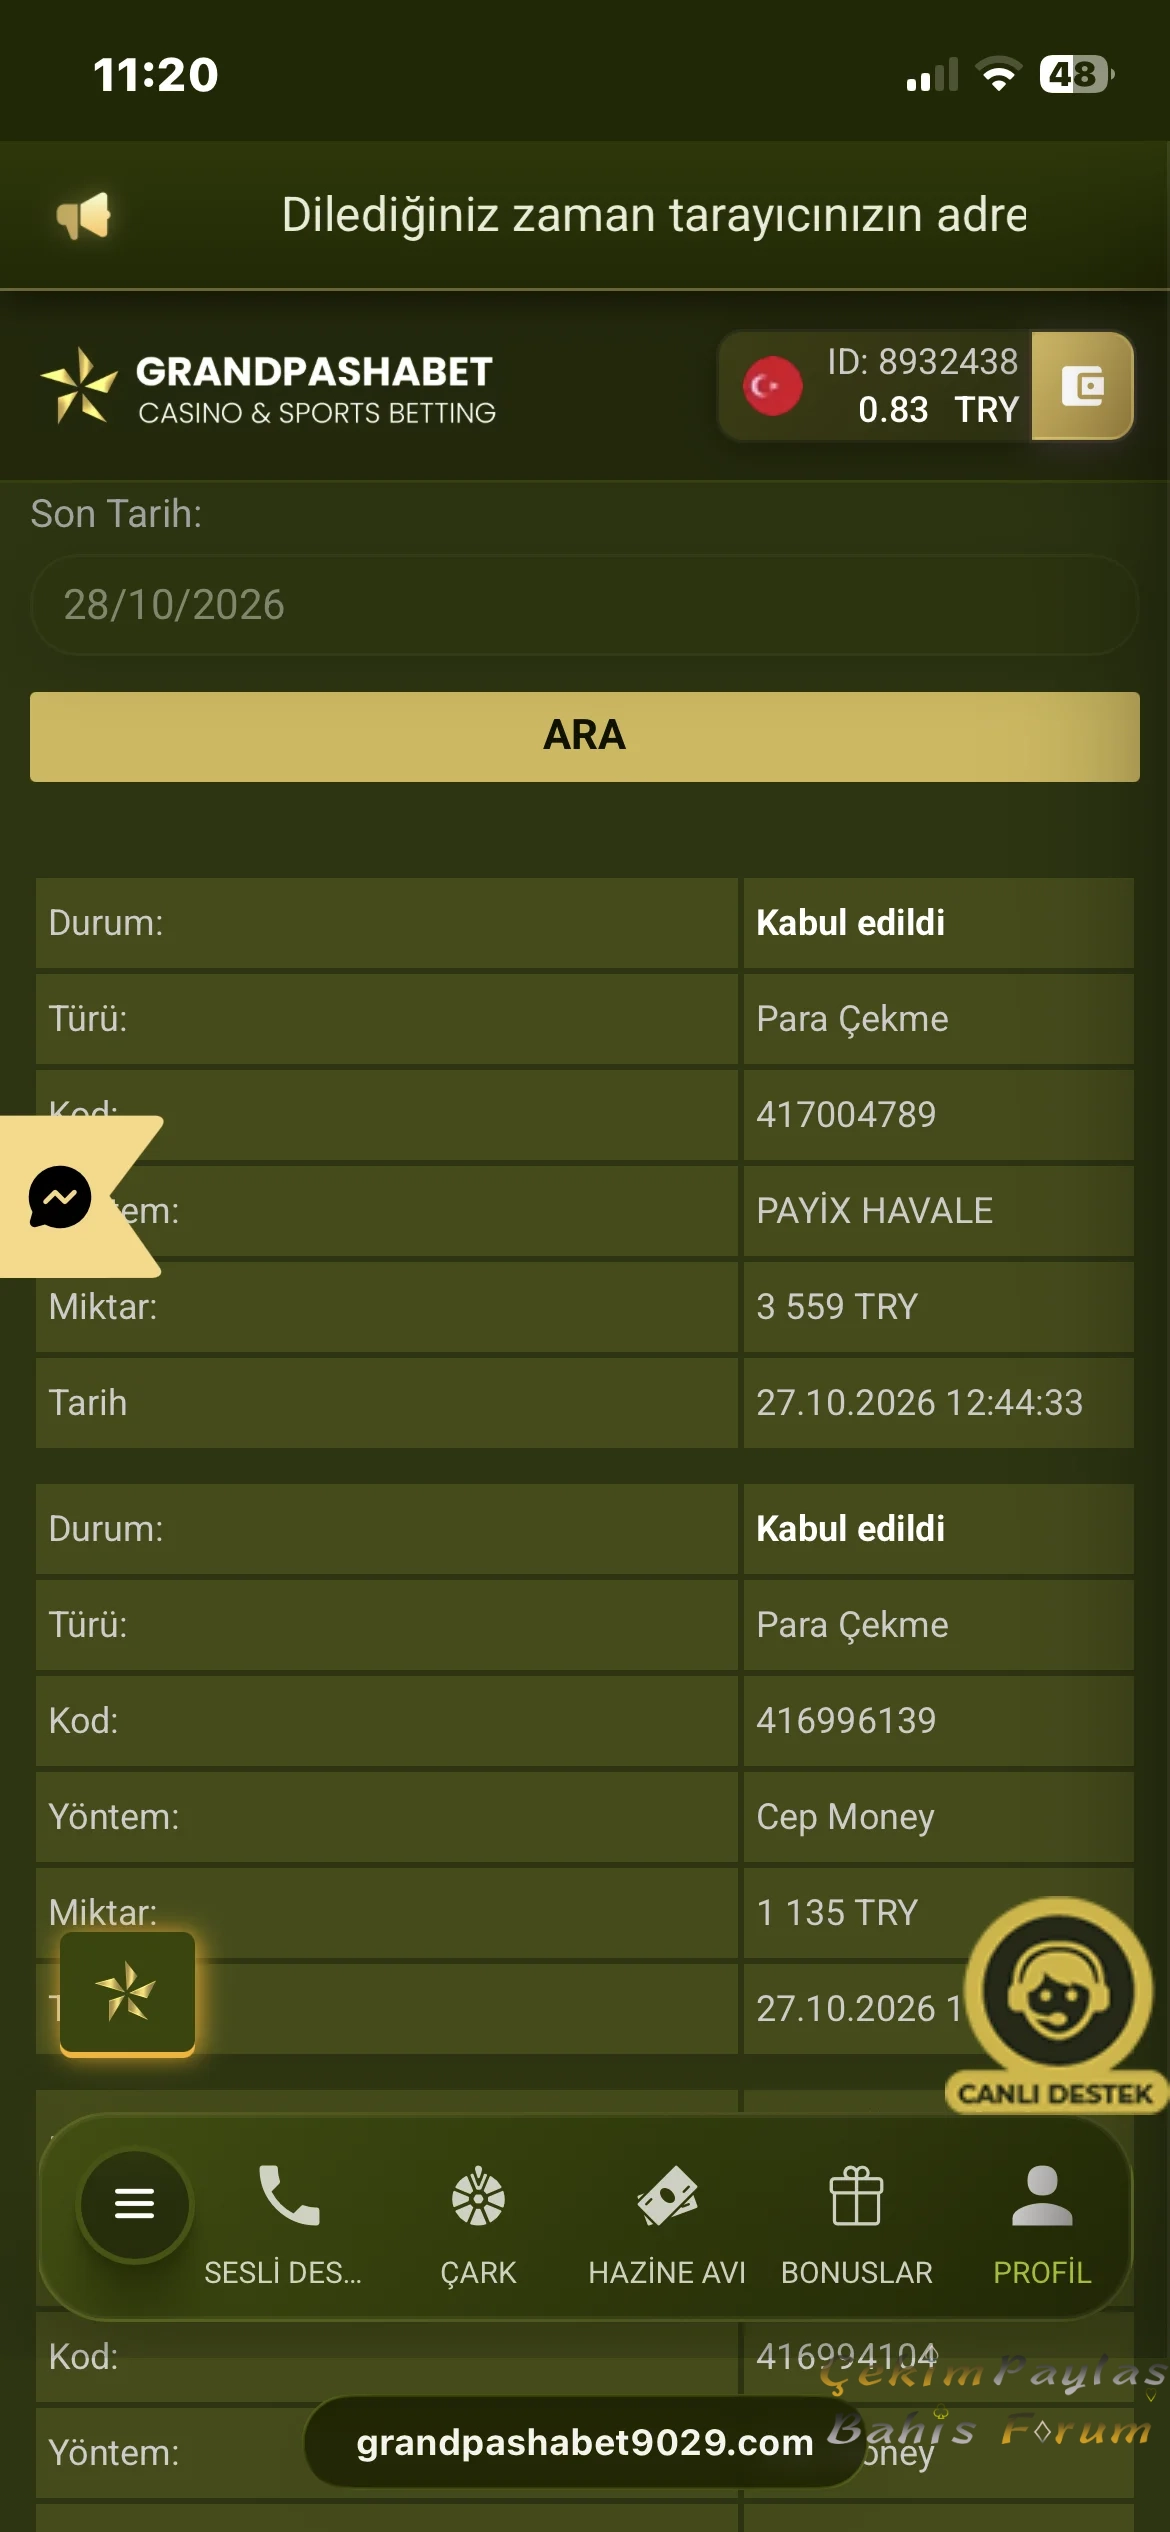Open the wallet icon beside the balance
This screenshot has width=1170, height=2532.
click(1083, 386)
